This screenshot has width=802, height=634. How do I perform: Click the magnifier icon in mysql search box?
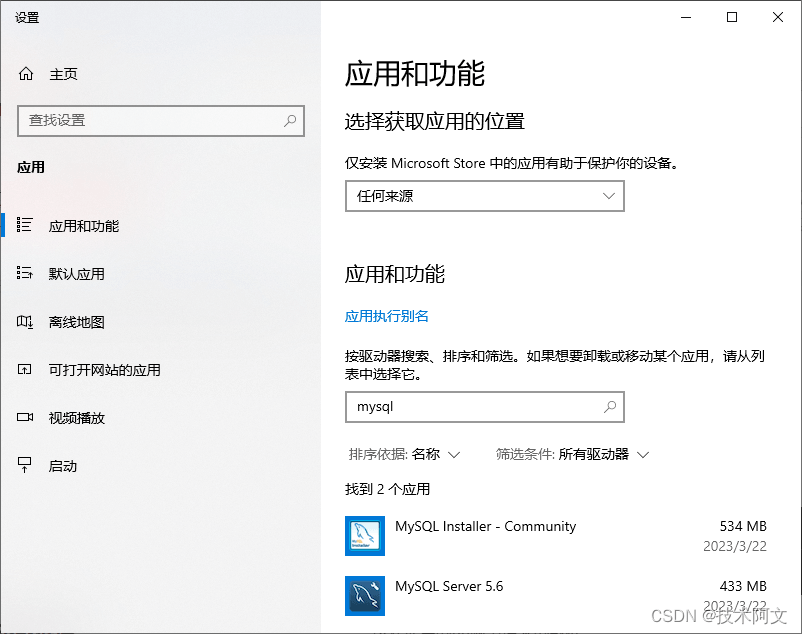coord(610,407)
